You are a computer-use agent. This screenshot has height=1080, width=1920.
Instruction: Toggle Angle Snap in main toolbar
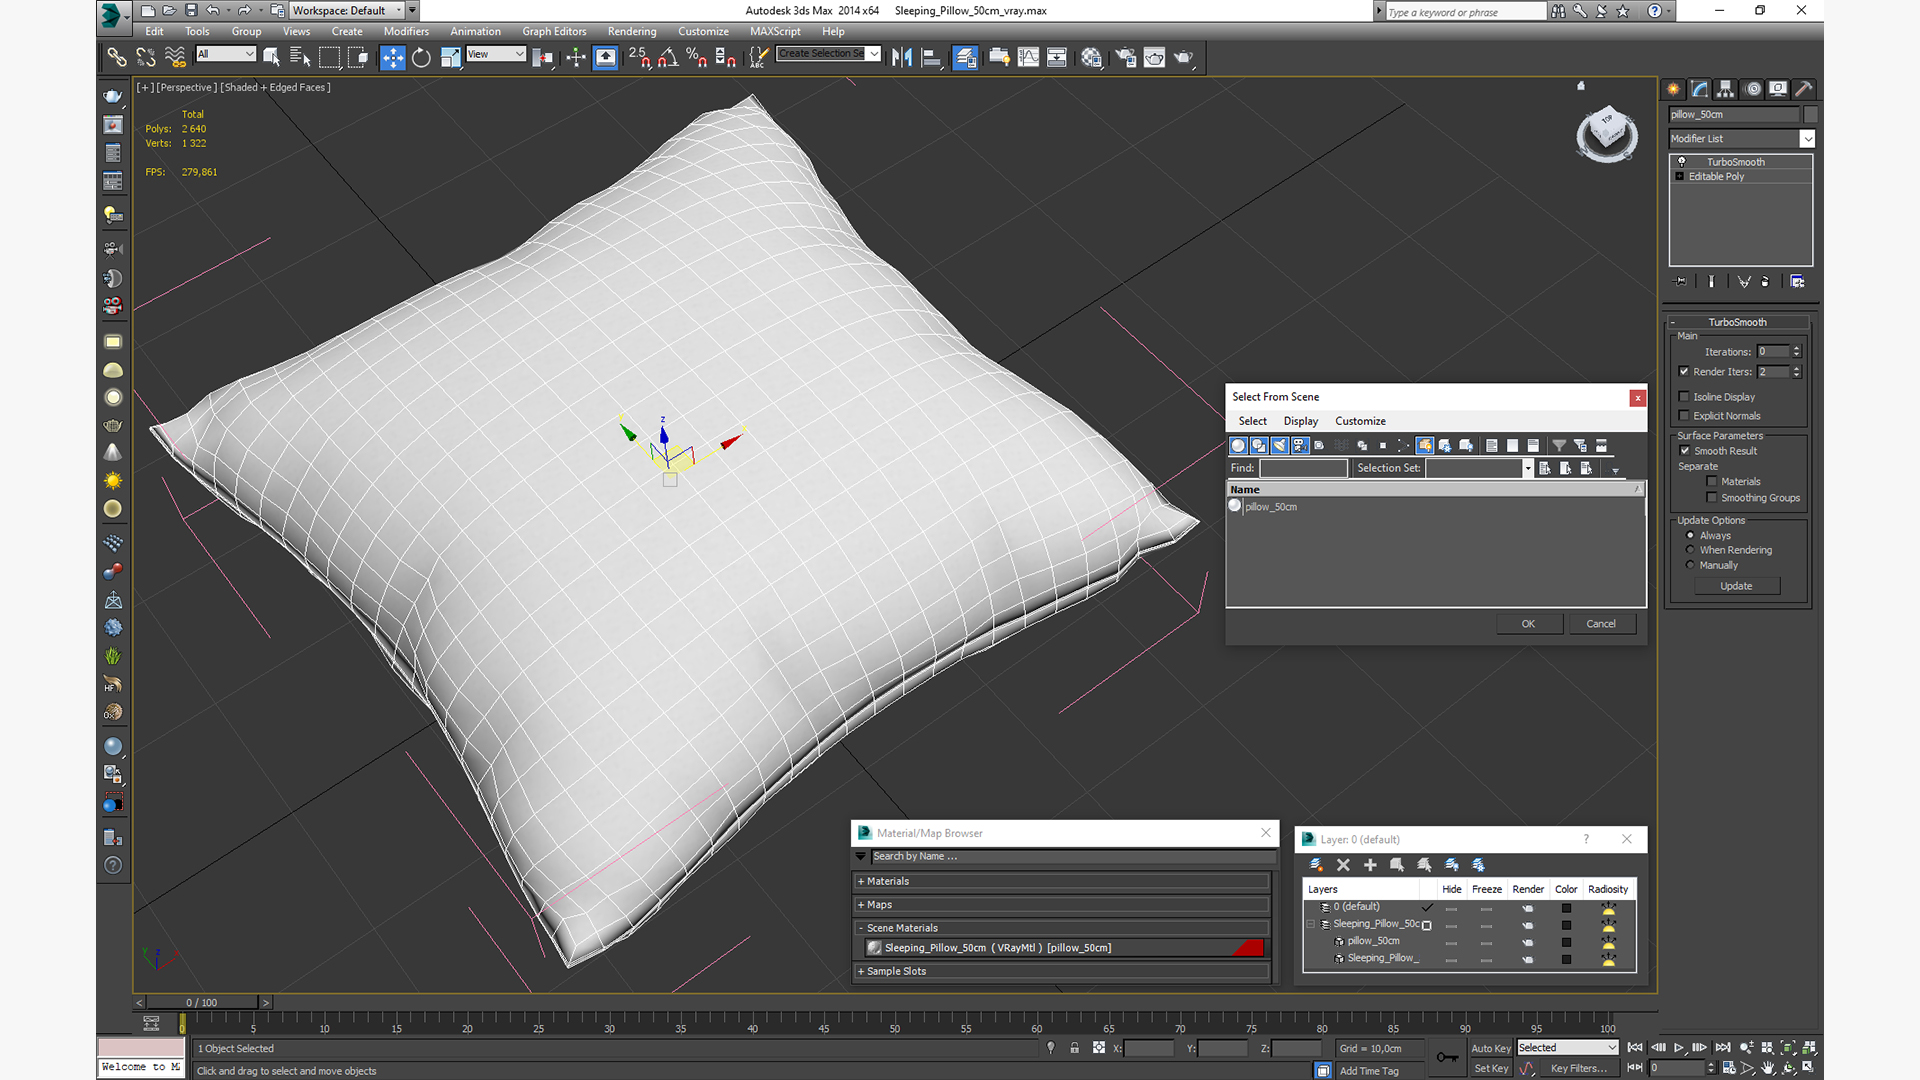click(667, 58)
